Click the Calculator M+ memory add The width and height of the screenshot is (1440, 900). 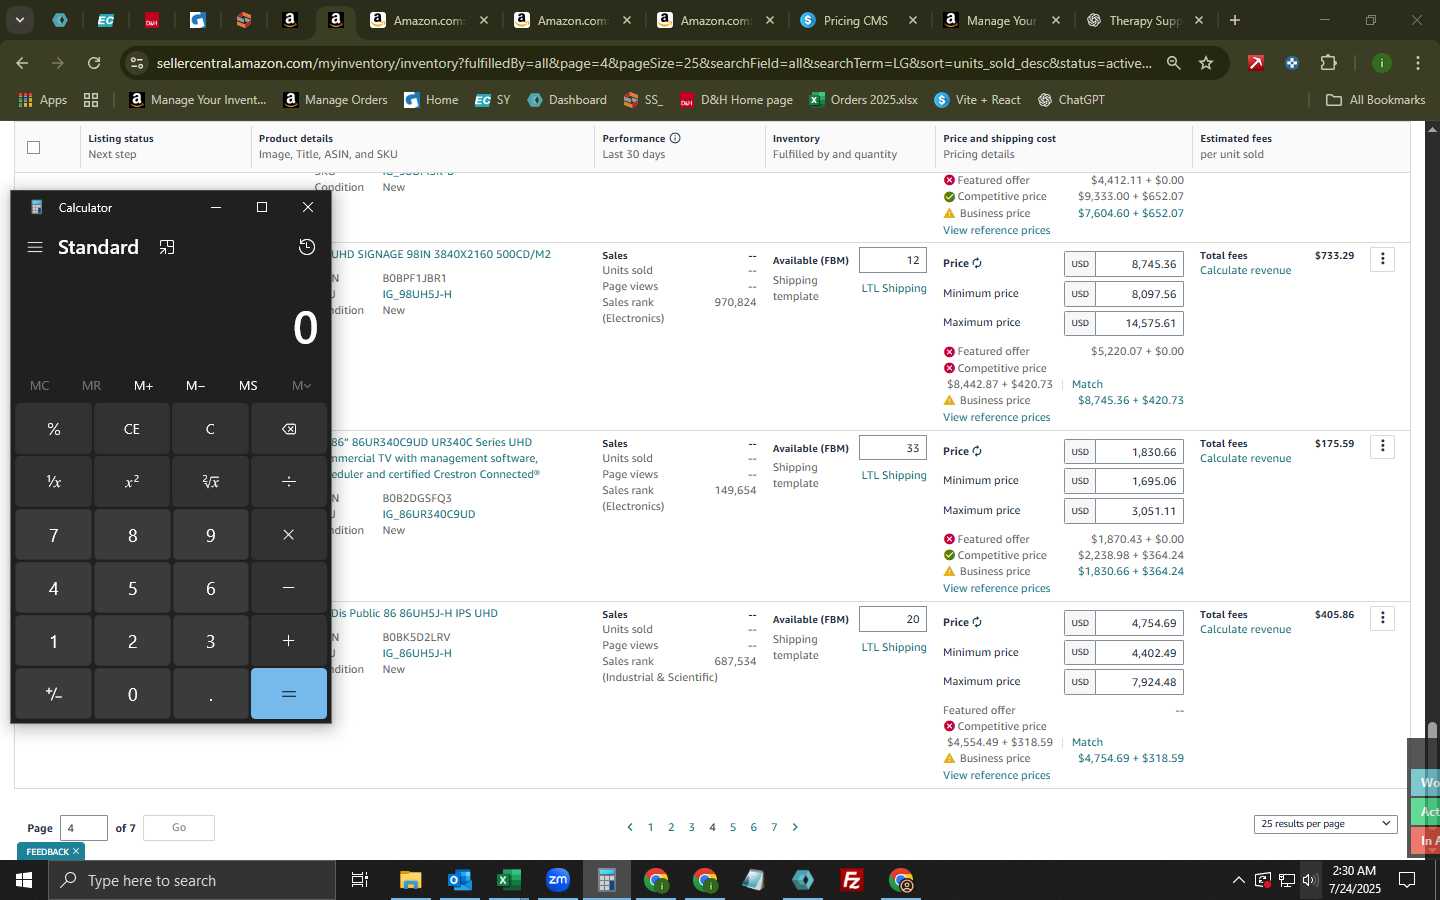[144, 385]
